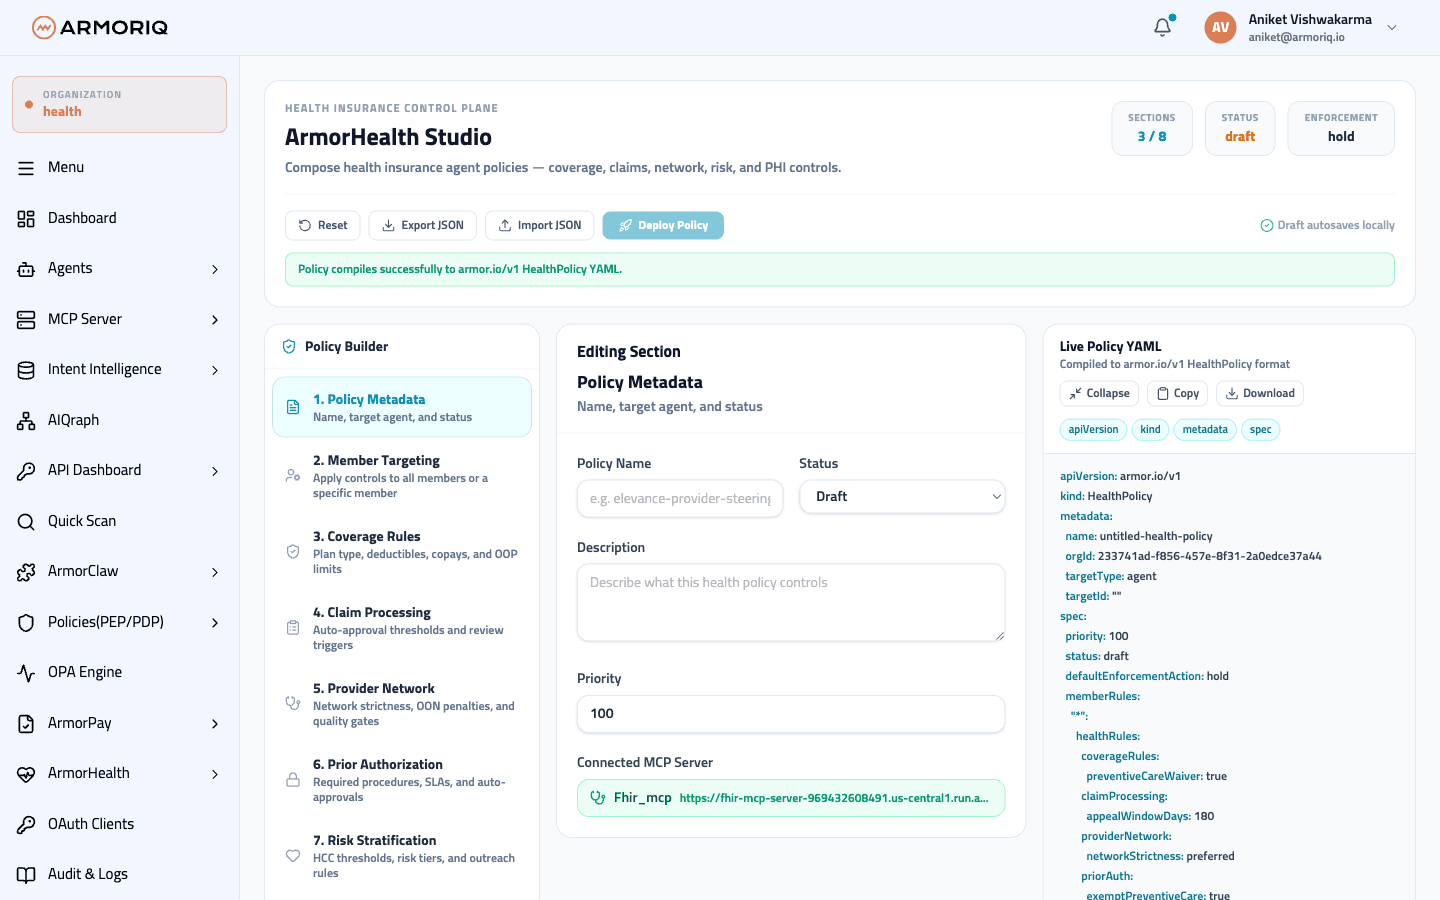The width and height of the screenshot is (1440, 900).
Task: Click the Import JSON button
Action: tap(540, 225)
